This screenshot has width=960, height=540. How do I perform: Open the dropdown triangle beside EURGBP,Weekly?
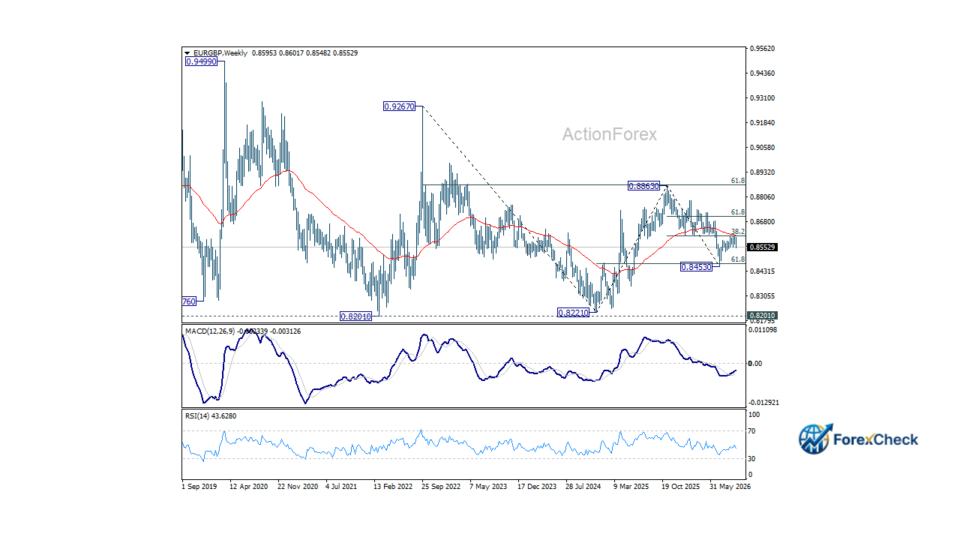[187, 53]
